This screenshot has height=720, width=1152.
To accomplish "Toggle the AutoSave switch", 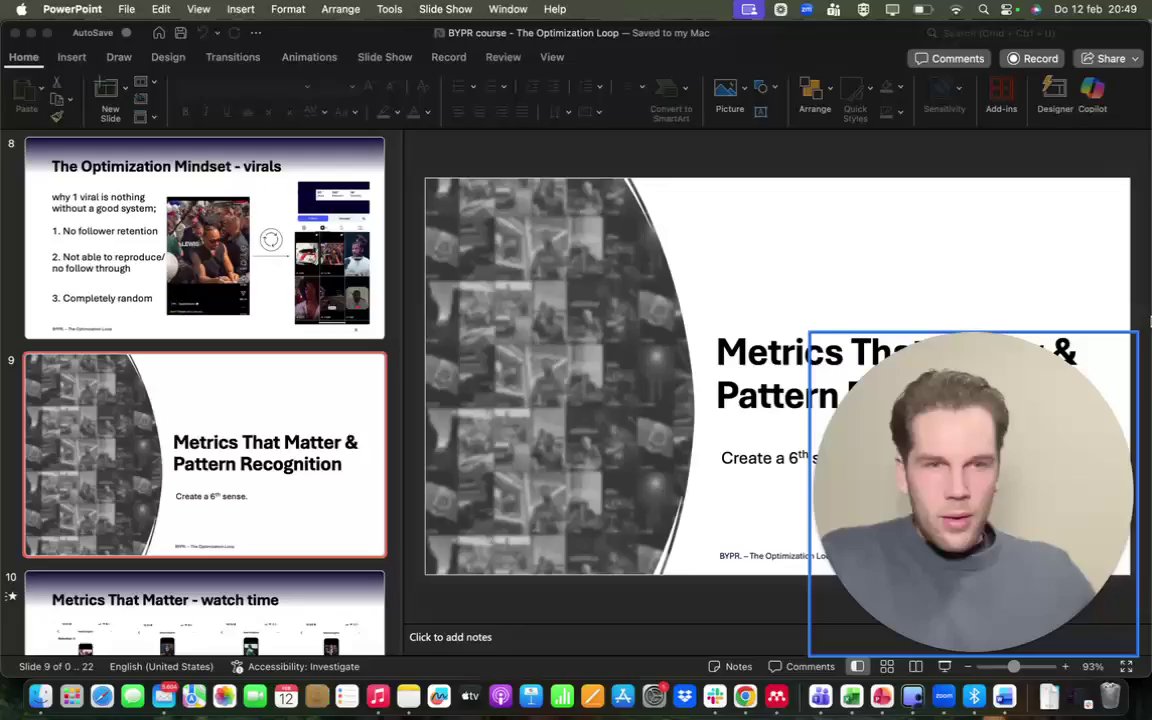I will pyautogui.click(x=126, y=33).
